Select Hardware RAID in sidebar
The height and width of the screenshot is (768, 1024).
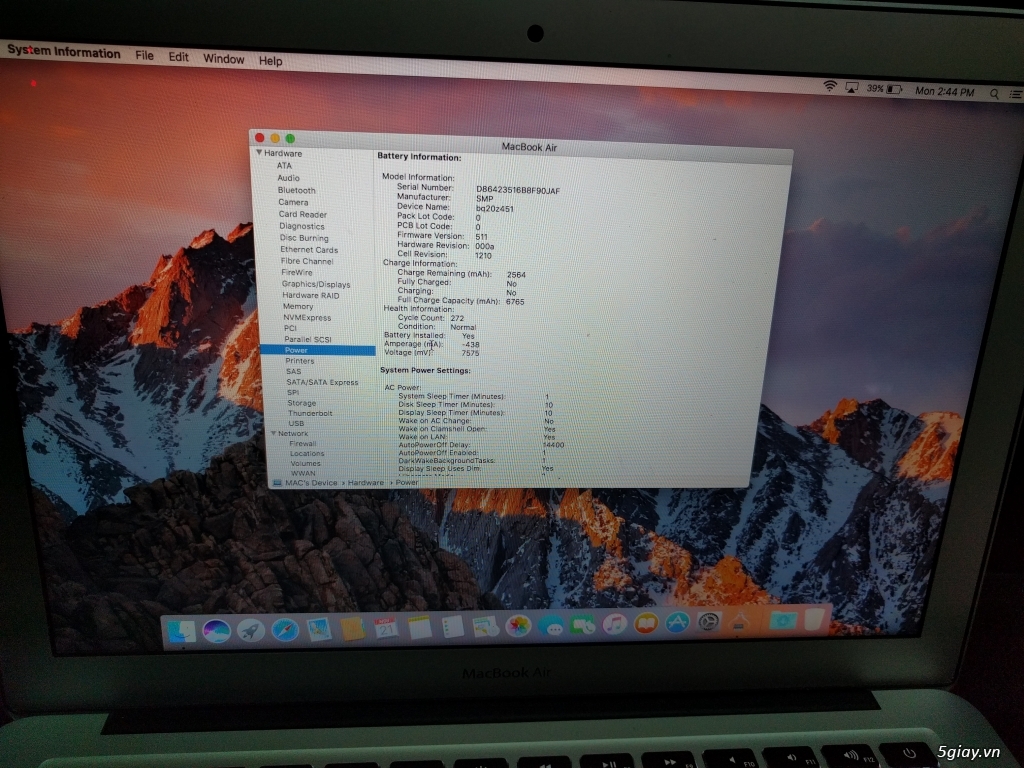point(311,295)
